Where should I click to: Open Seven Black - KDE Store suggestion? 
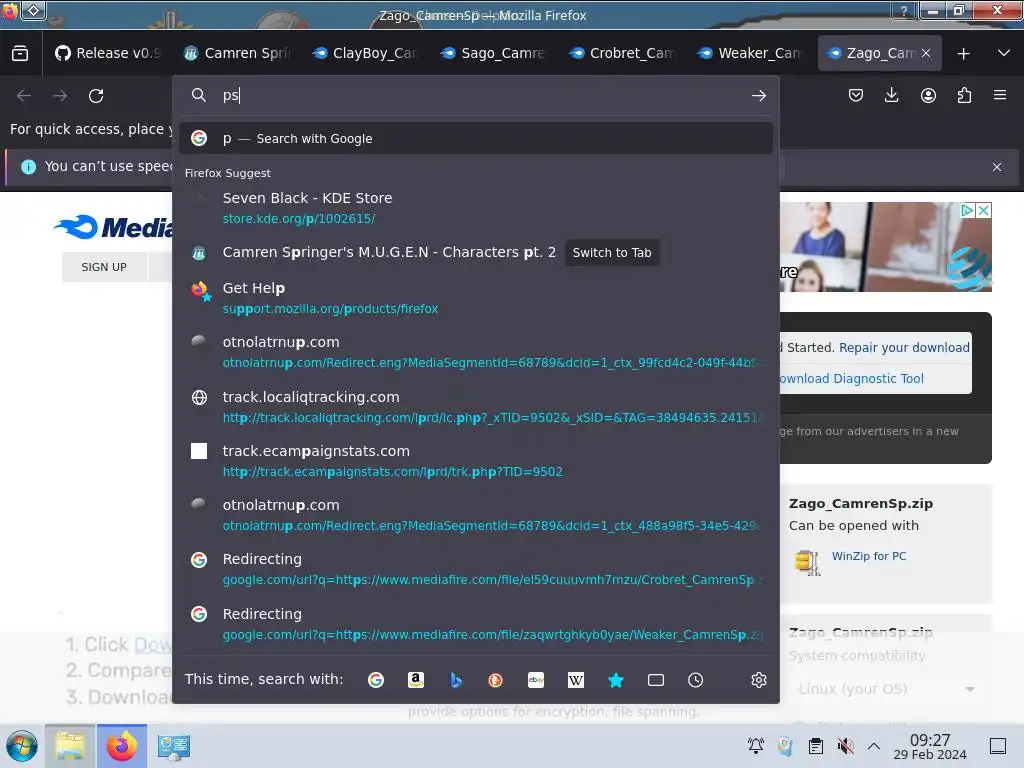[x=475, y=208]
